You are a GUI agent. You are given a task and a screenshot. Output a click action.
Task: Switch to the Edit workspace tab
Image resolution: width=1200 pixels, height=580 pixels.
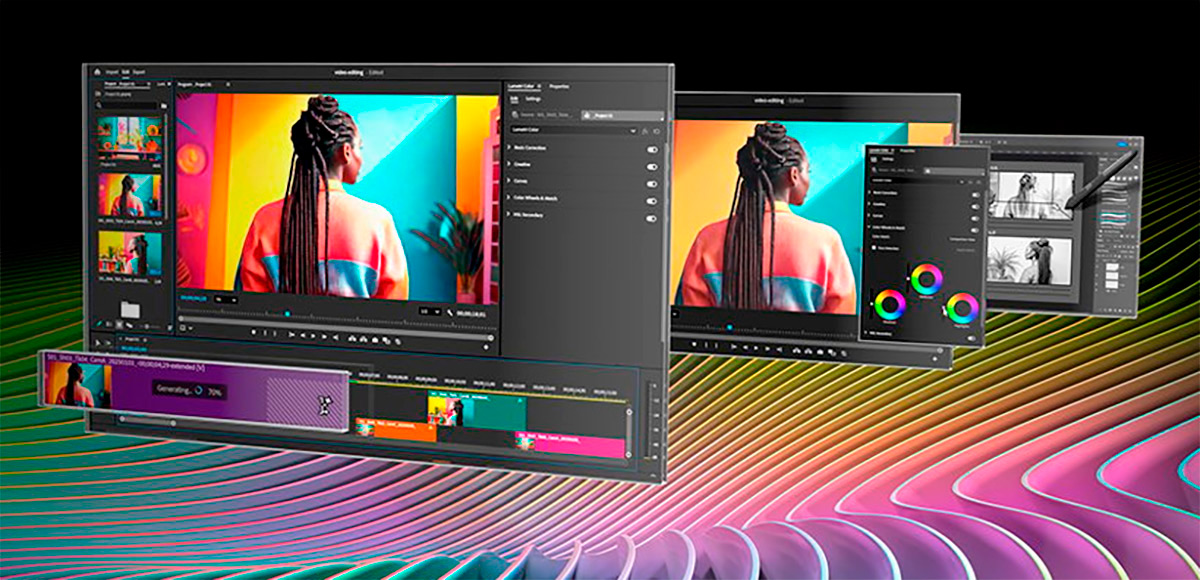click(125, 72)
